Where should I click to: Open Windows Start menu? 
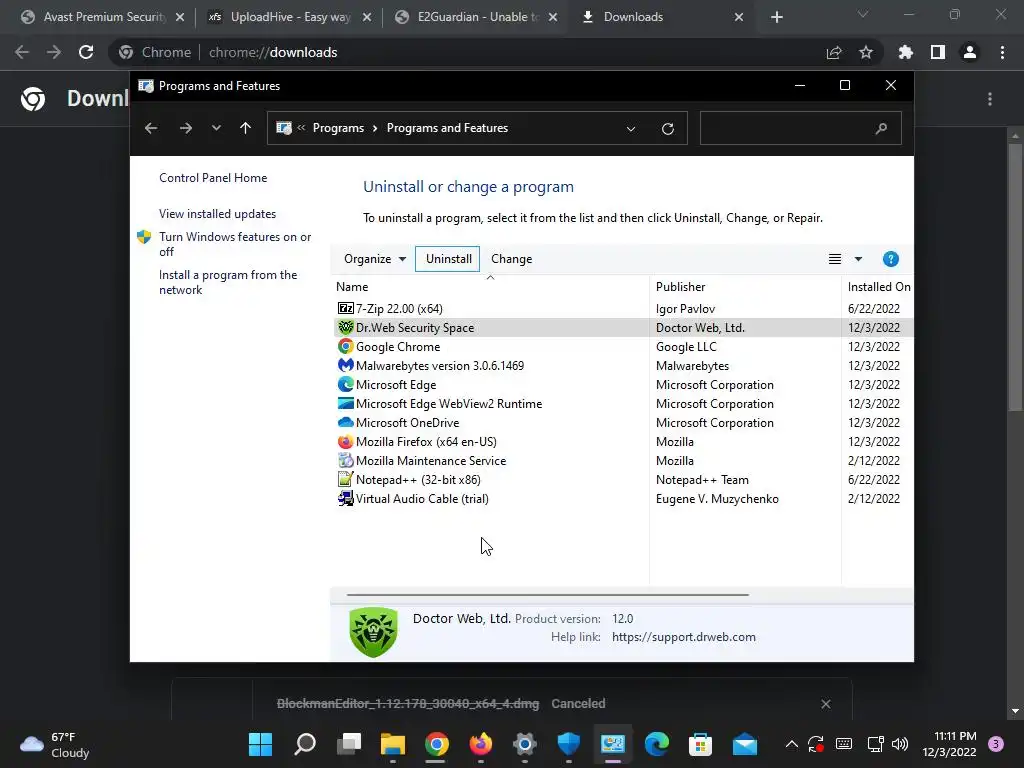coord(261,744)
